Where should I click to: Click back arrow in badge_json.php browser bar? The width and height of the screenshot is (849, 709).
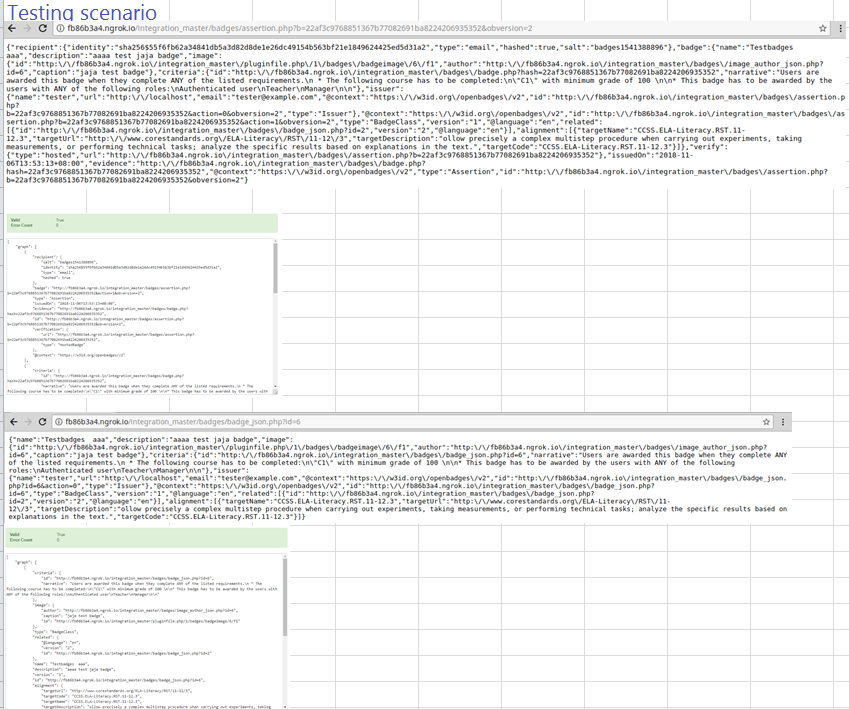(14, 421)
